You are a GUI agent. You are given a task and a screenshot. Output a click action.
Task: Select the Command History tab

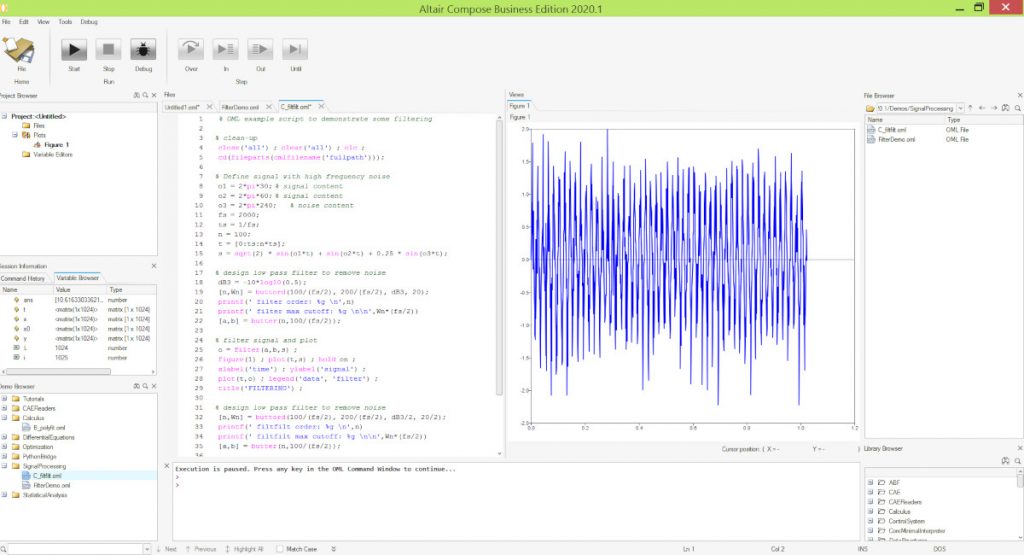point(25,277)
